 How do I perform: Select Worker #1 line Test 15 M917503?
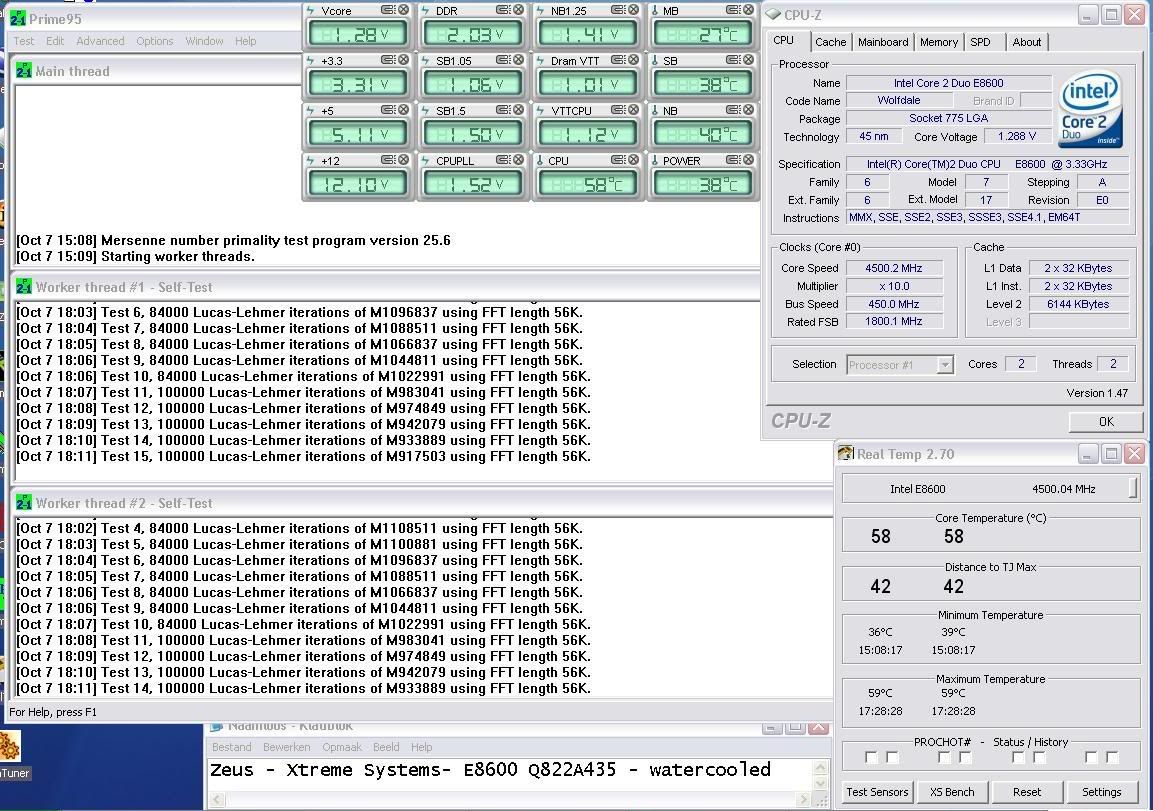304,457
